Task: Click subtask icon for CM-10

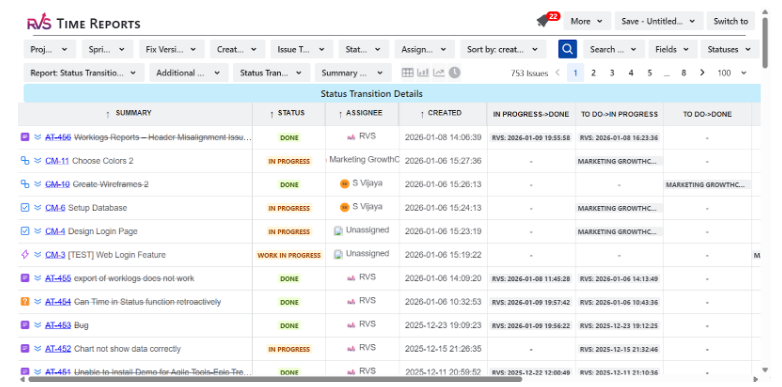Action: pyautogui.click(x=25, y=184)
